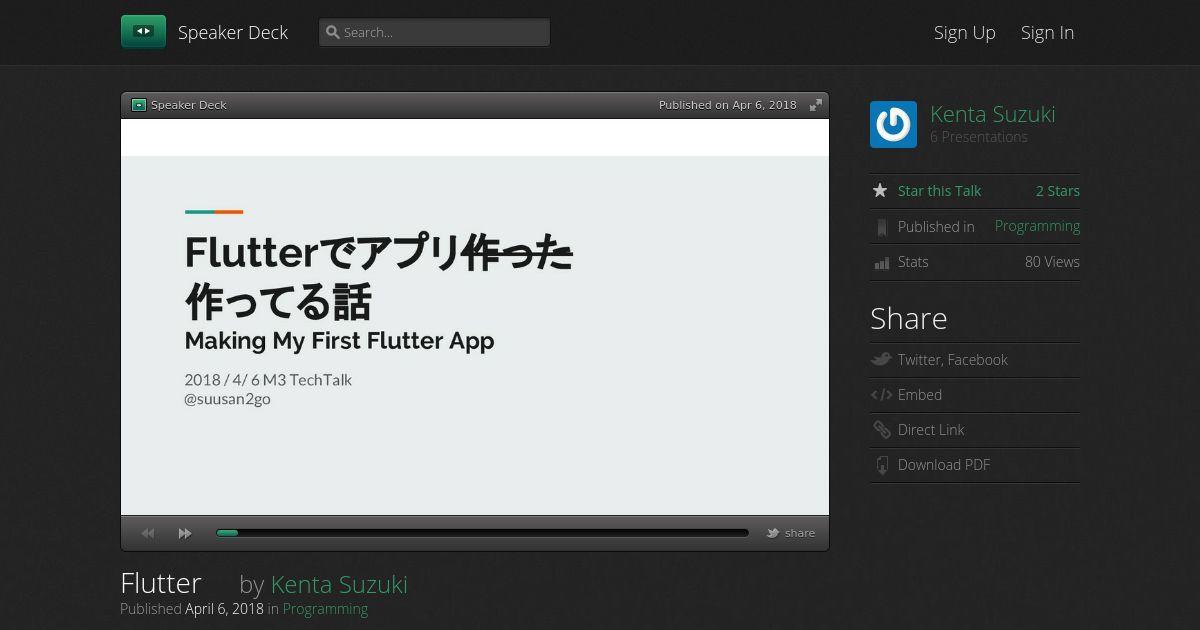Screen dimensions: 1200x630
Task: Click the 2 Stars count
Action: 1058,191
